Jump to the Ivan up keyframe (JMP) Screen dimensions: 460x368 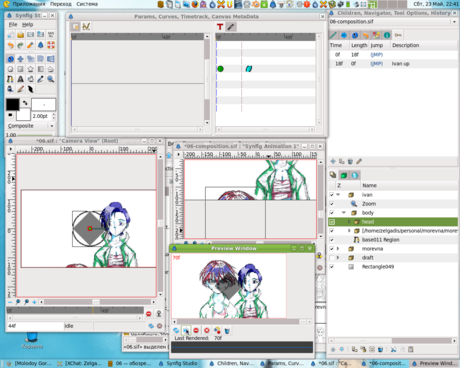point(377,64)
